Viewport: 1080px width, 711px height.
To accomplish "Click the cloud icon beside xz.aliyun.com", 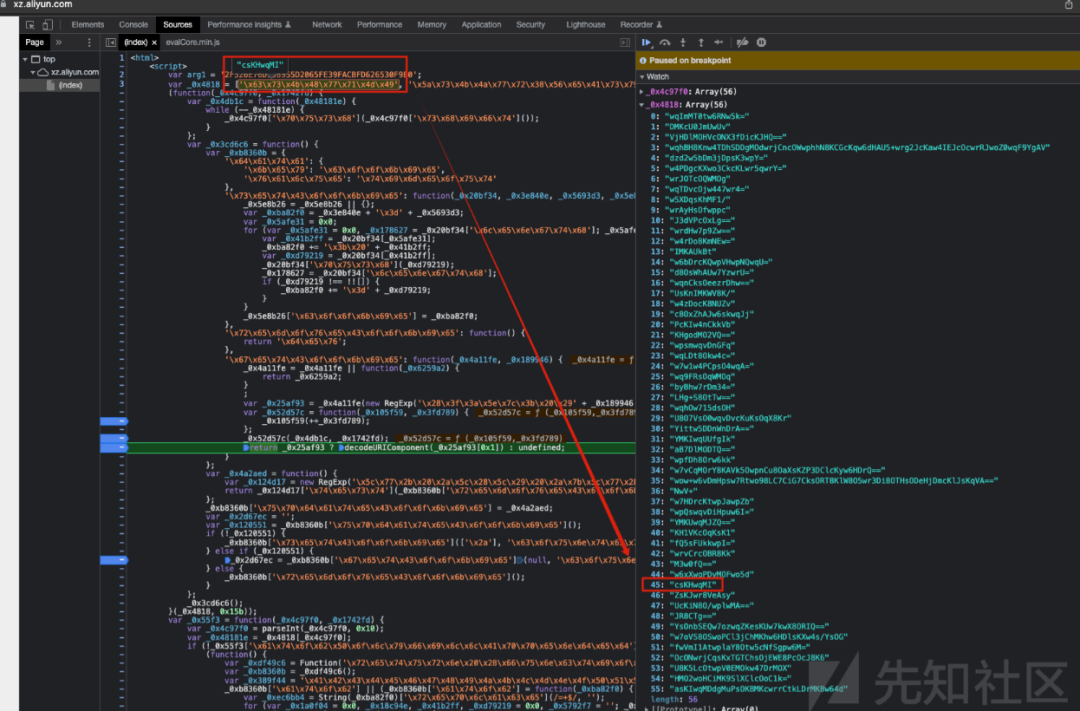I will [x=43, y=72].
